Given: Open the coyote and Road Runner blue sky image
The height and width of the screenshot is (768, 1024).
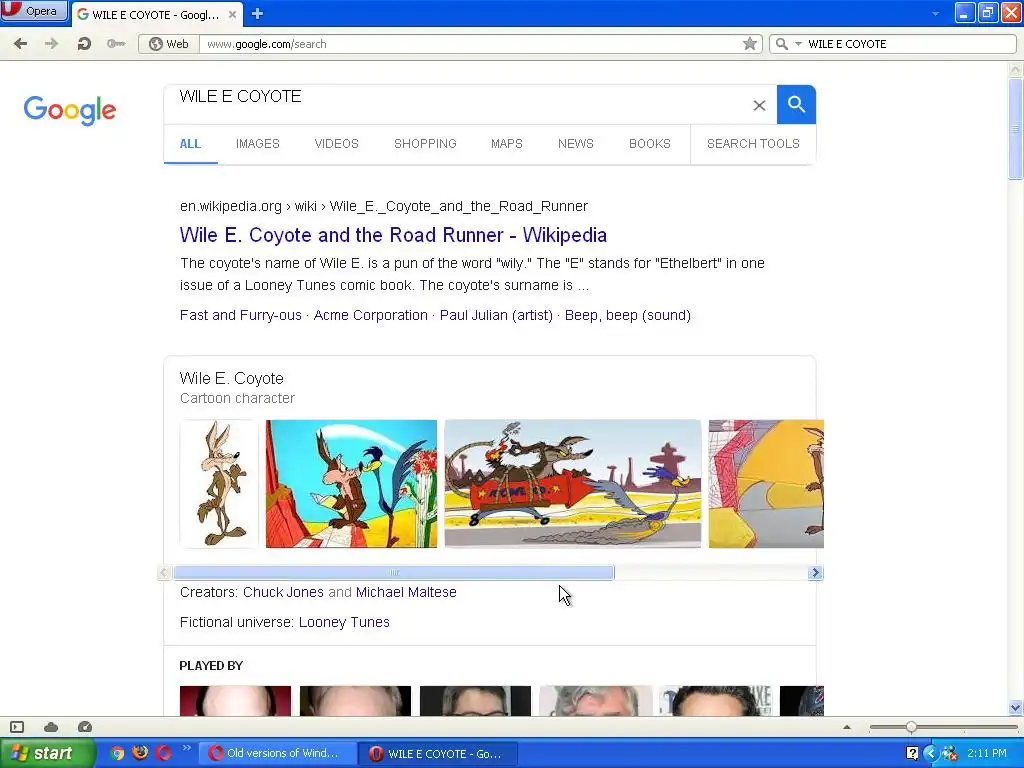Looking at the screenshot, I should (351, 484).
